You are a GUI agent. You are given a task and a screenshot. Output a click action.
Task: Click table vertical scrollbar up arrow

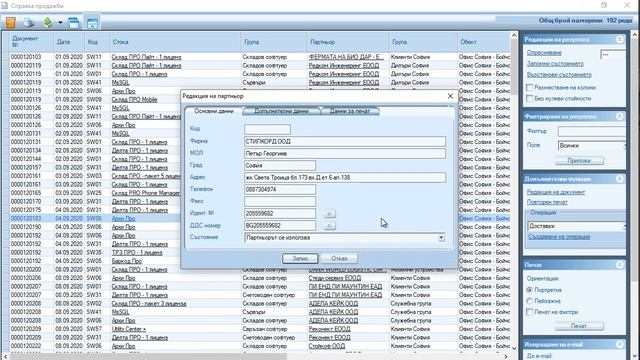pyautogui.click(x=514, y=36)
